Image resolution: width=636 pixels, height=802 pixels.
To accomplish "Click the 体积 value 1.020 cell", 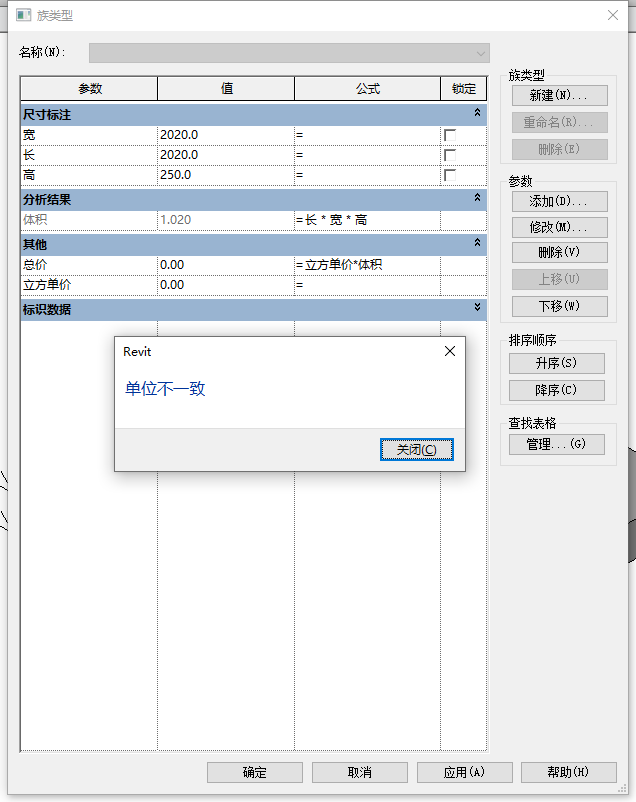I will [226, 220].
